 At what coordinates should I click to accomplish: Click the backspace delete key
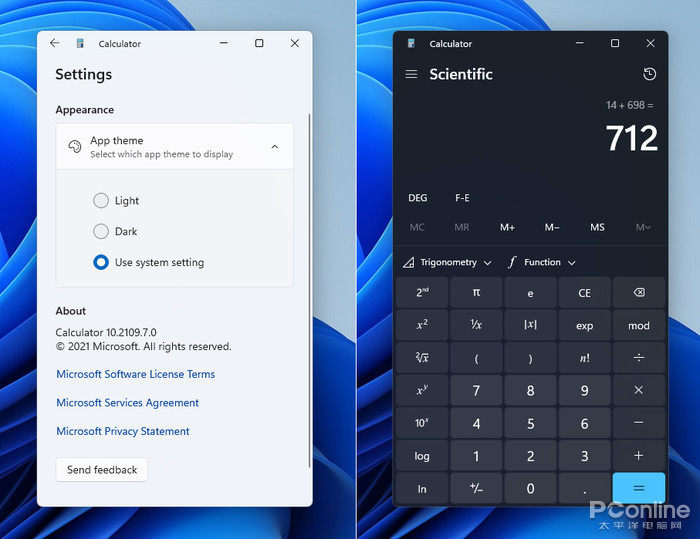[639, 292]
